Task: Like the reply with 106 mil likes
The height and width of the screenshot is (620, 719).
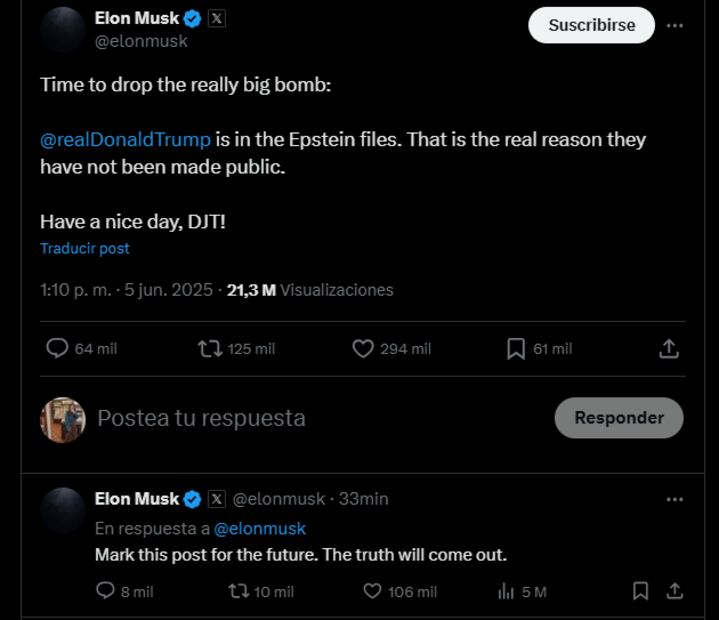Action: pyautogui.click(x=372, y=591)
